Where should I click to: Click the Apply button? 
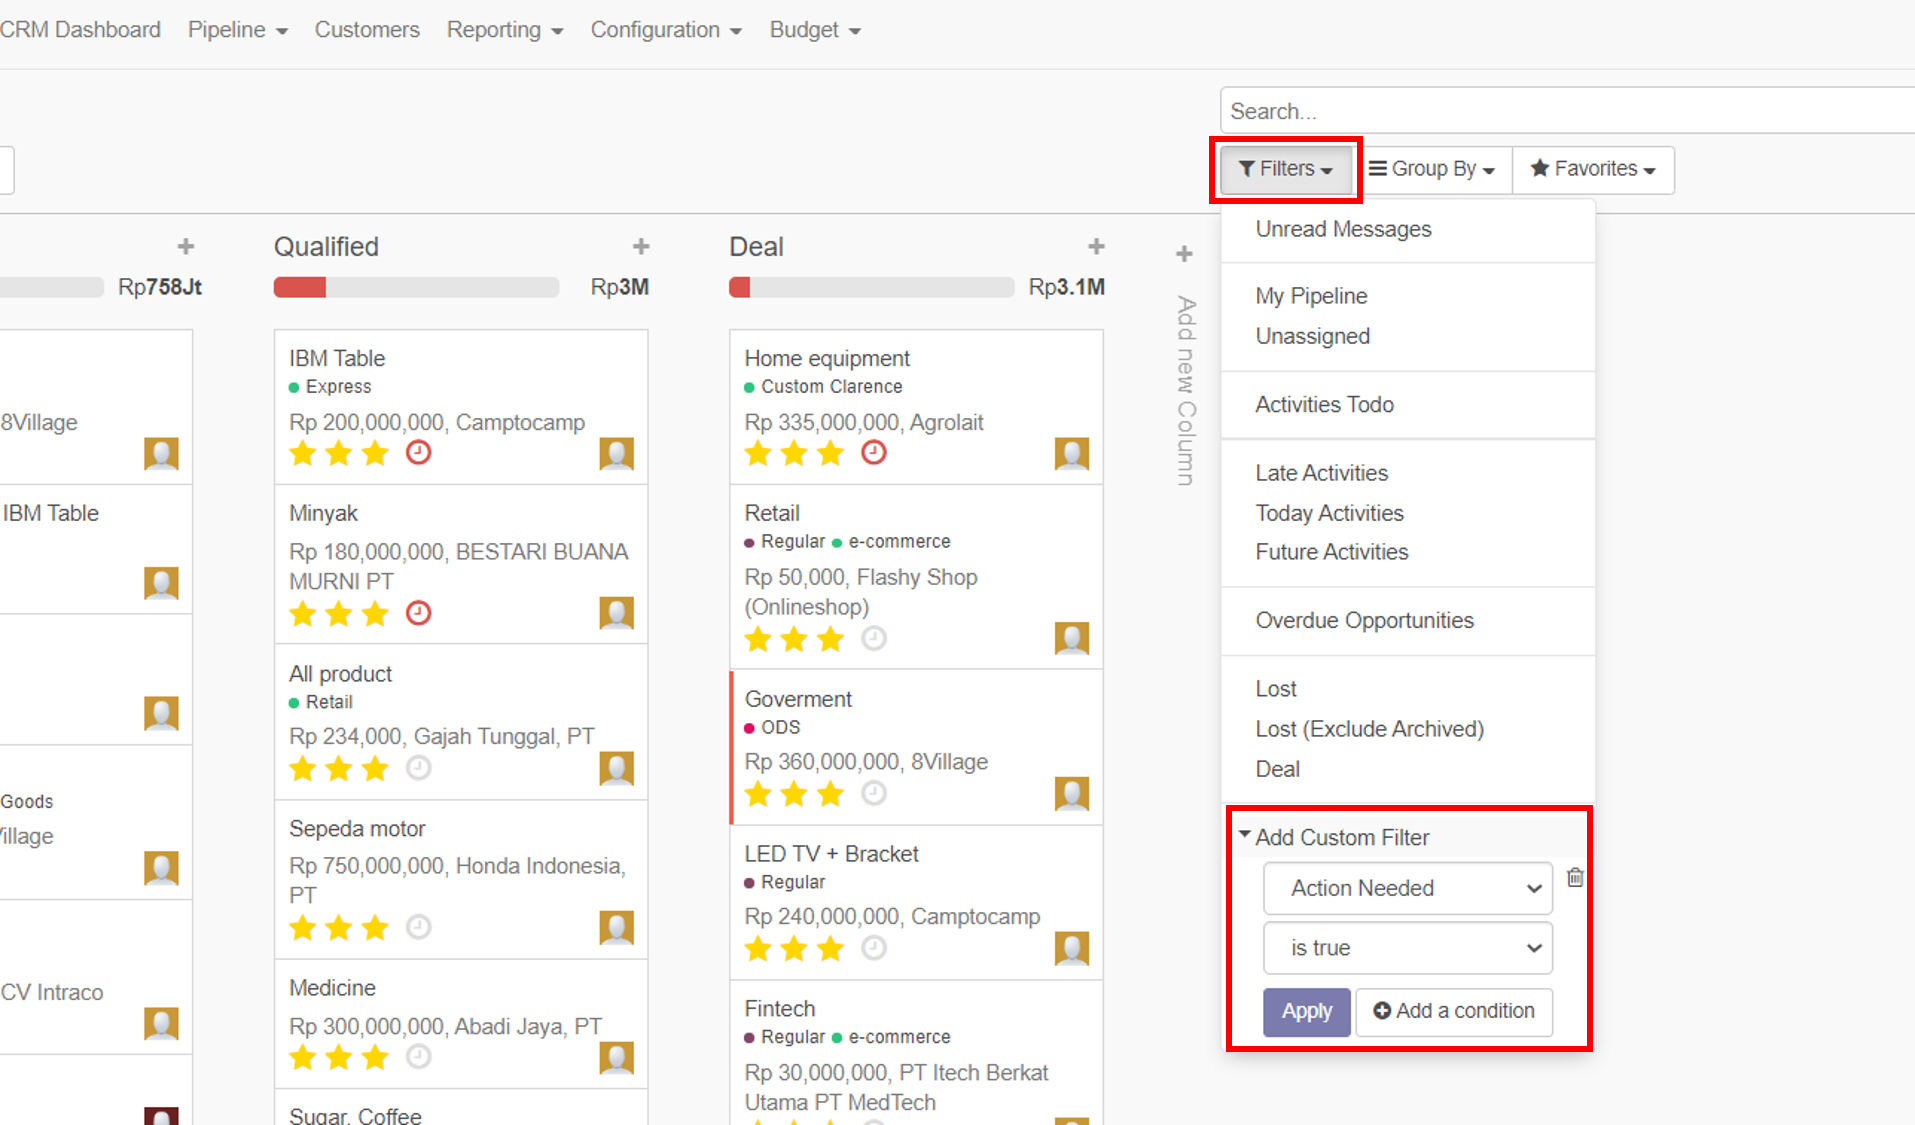1307,1011
